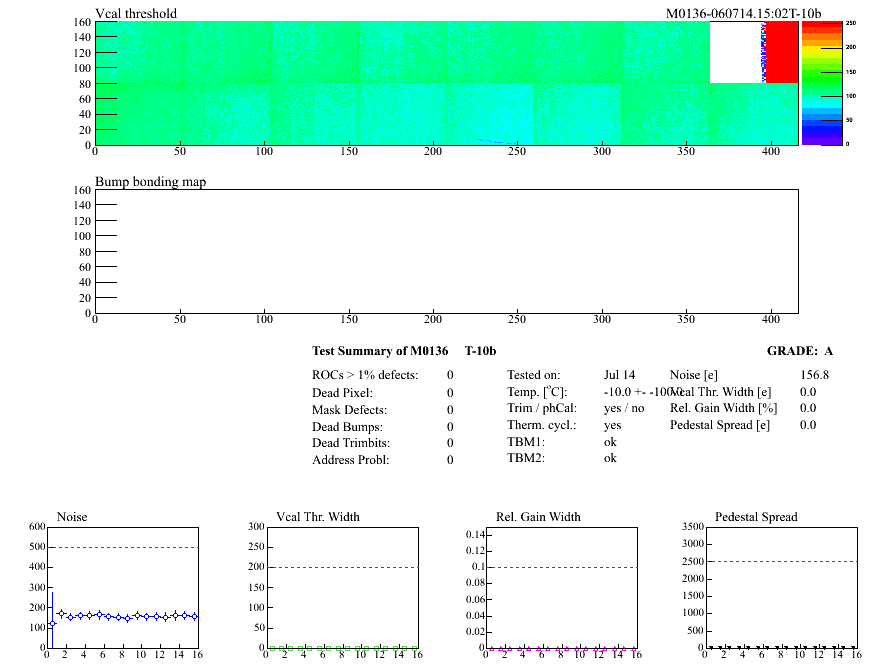Pick the purple band at the color scale bottom
Viewport: 896px width, 672px height.
pos(822,141)
